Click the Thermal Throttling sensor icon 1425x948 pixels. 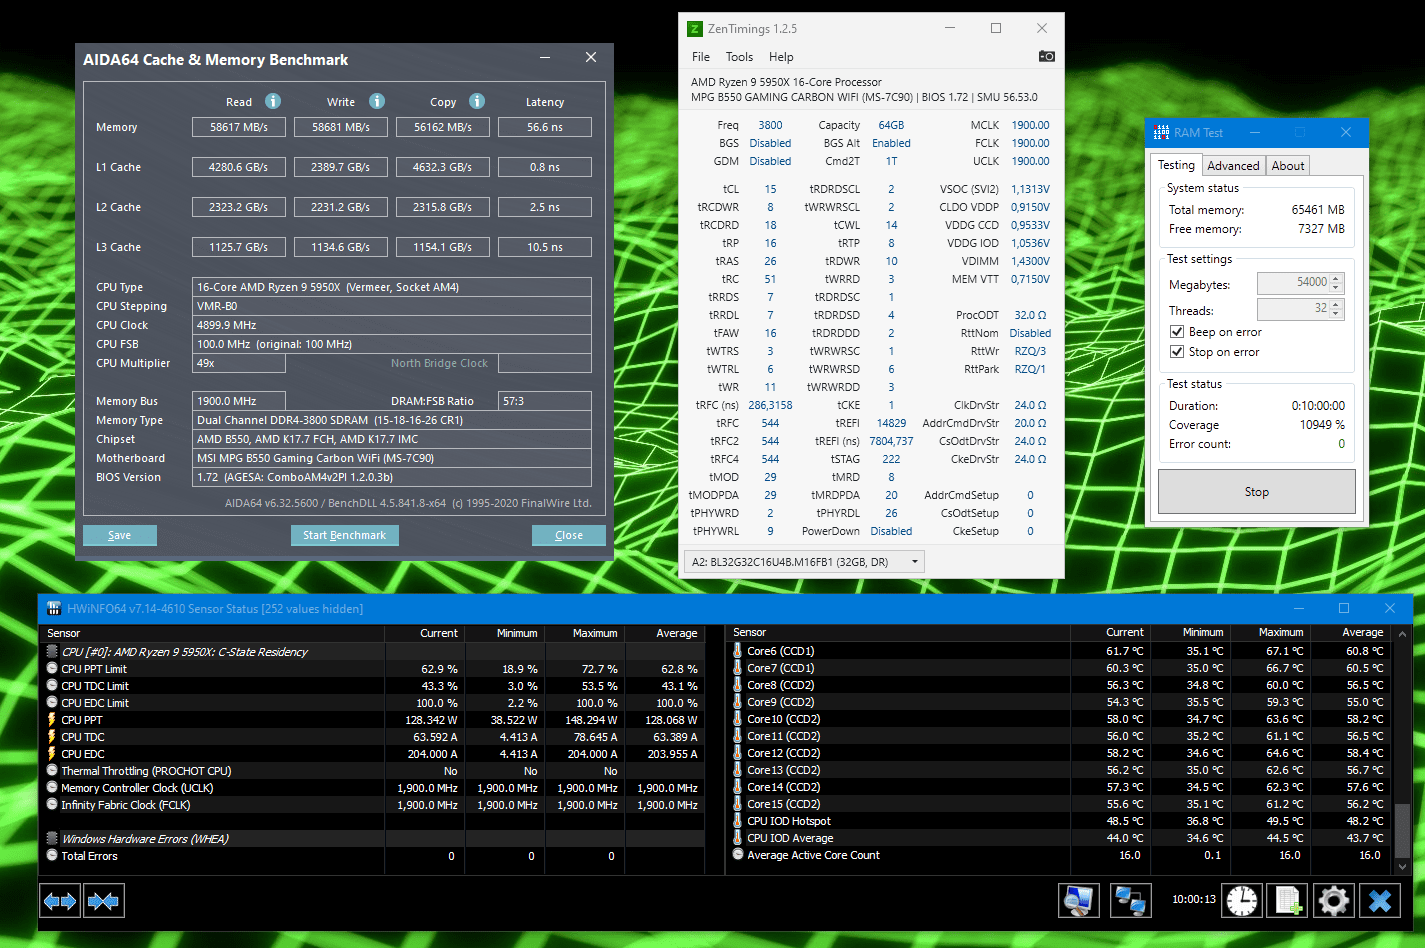point(52,770)
